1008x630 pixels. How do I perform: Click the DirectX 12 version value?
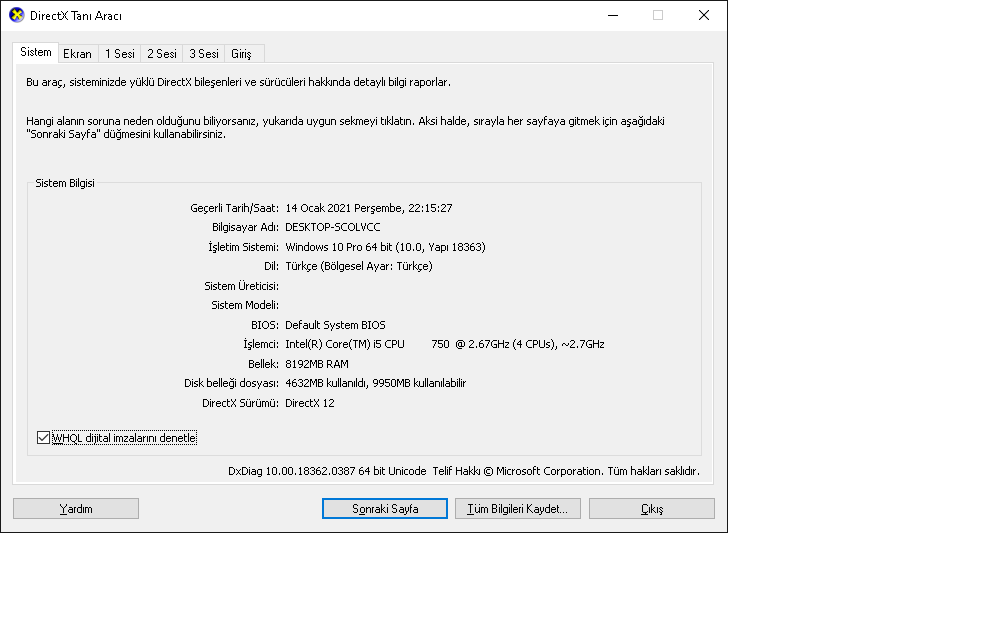tap(309, 403)
